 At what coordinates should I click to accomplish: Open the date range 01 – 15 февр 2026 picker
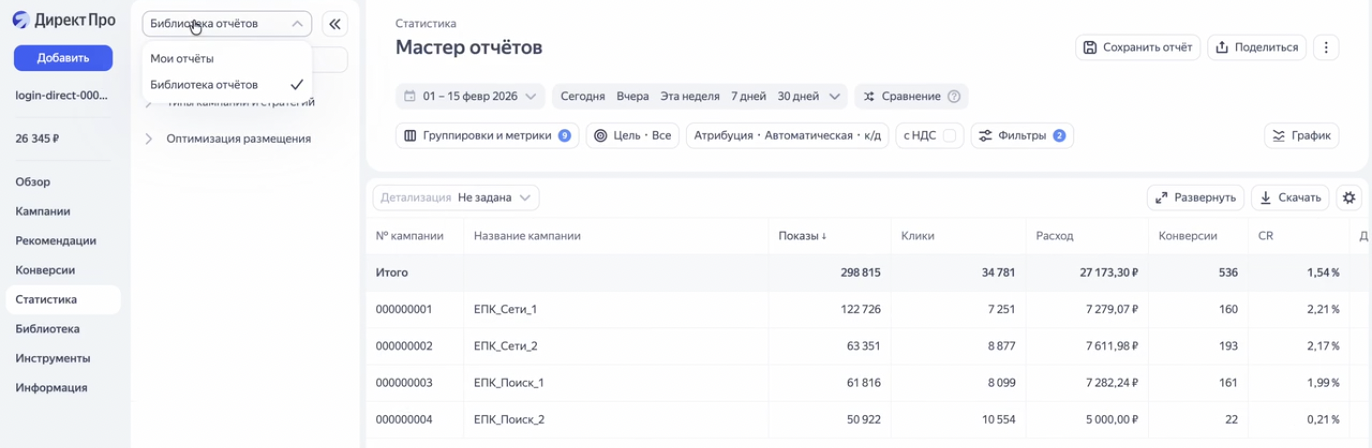pos(470,97)
